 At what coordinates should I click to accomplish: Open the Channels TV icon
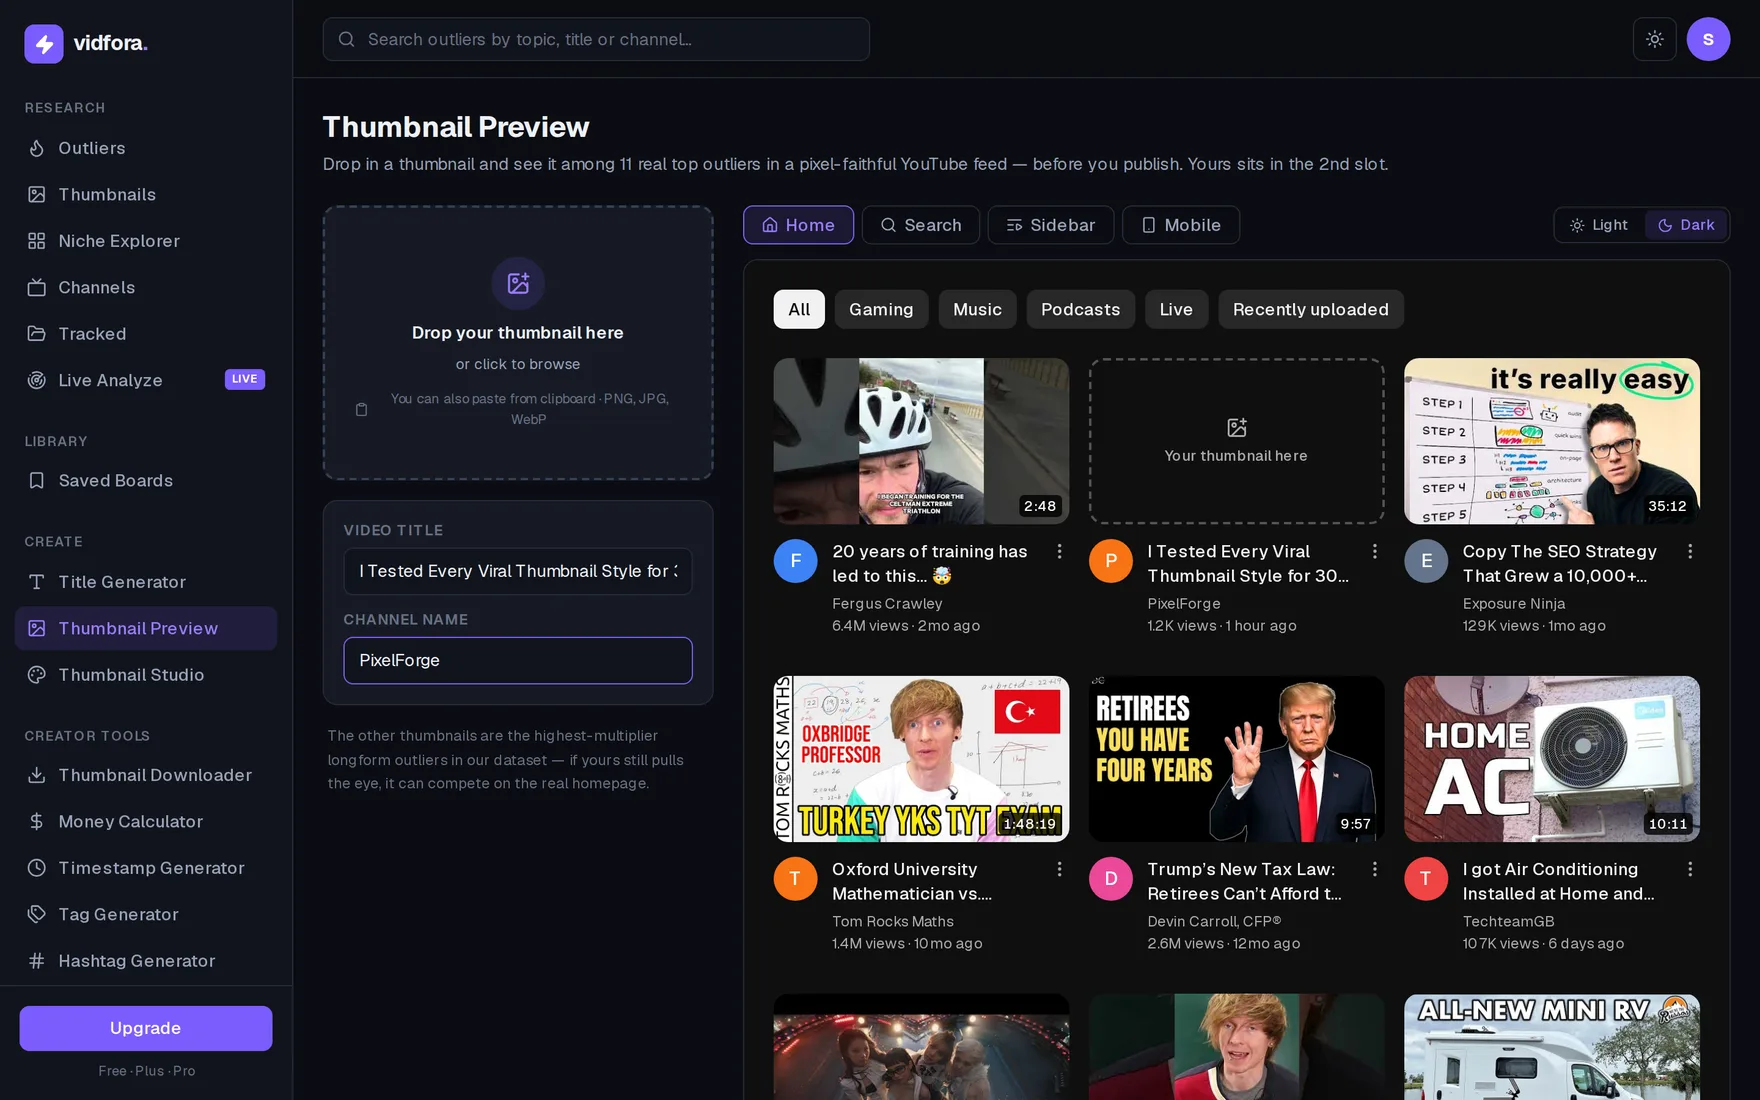tap(37, 287)
